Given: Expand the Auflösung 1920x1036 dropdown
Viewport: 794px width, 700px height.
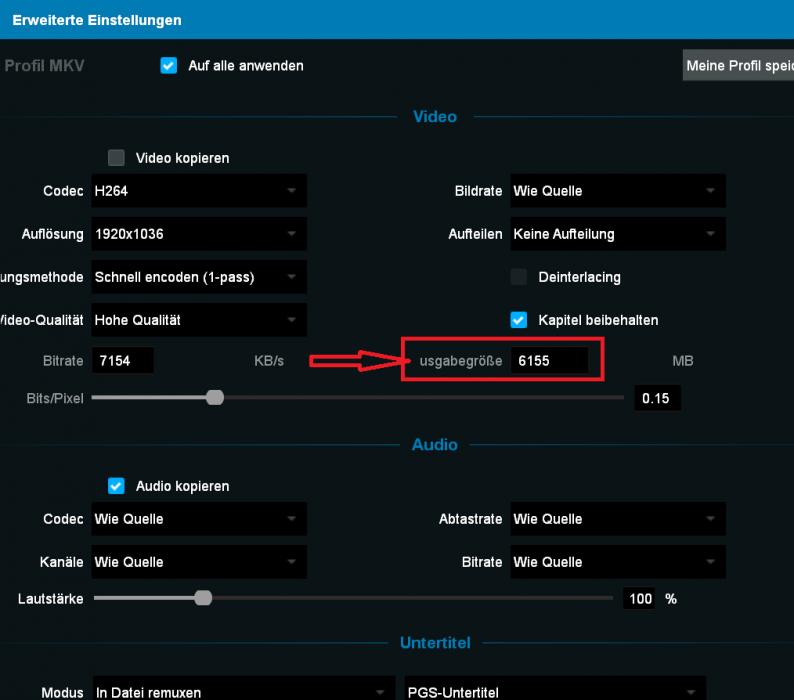Looking at the screenshot, I should point(199,234).
